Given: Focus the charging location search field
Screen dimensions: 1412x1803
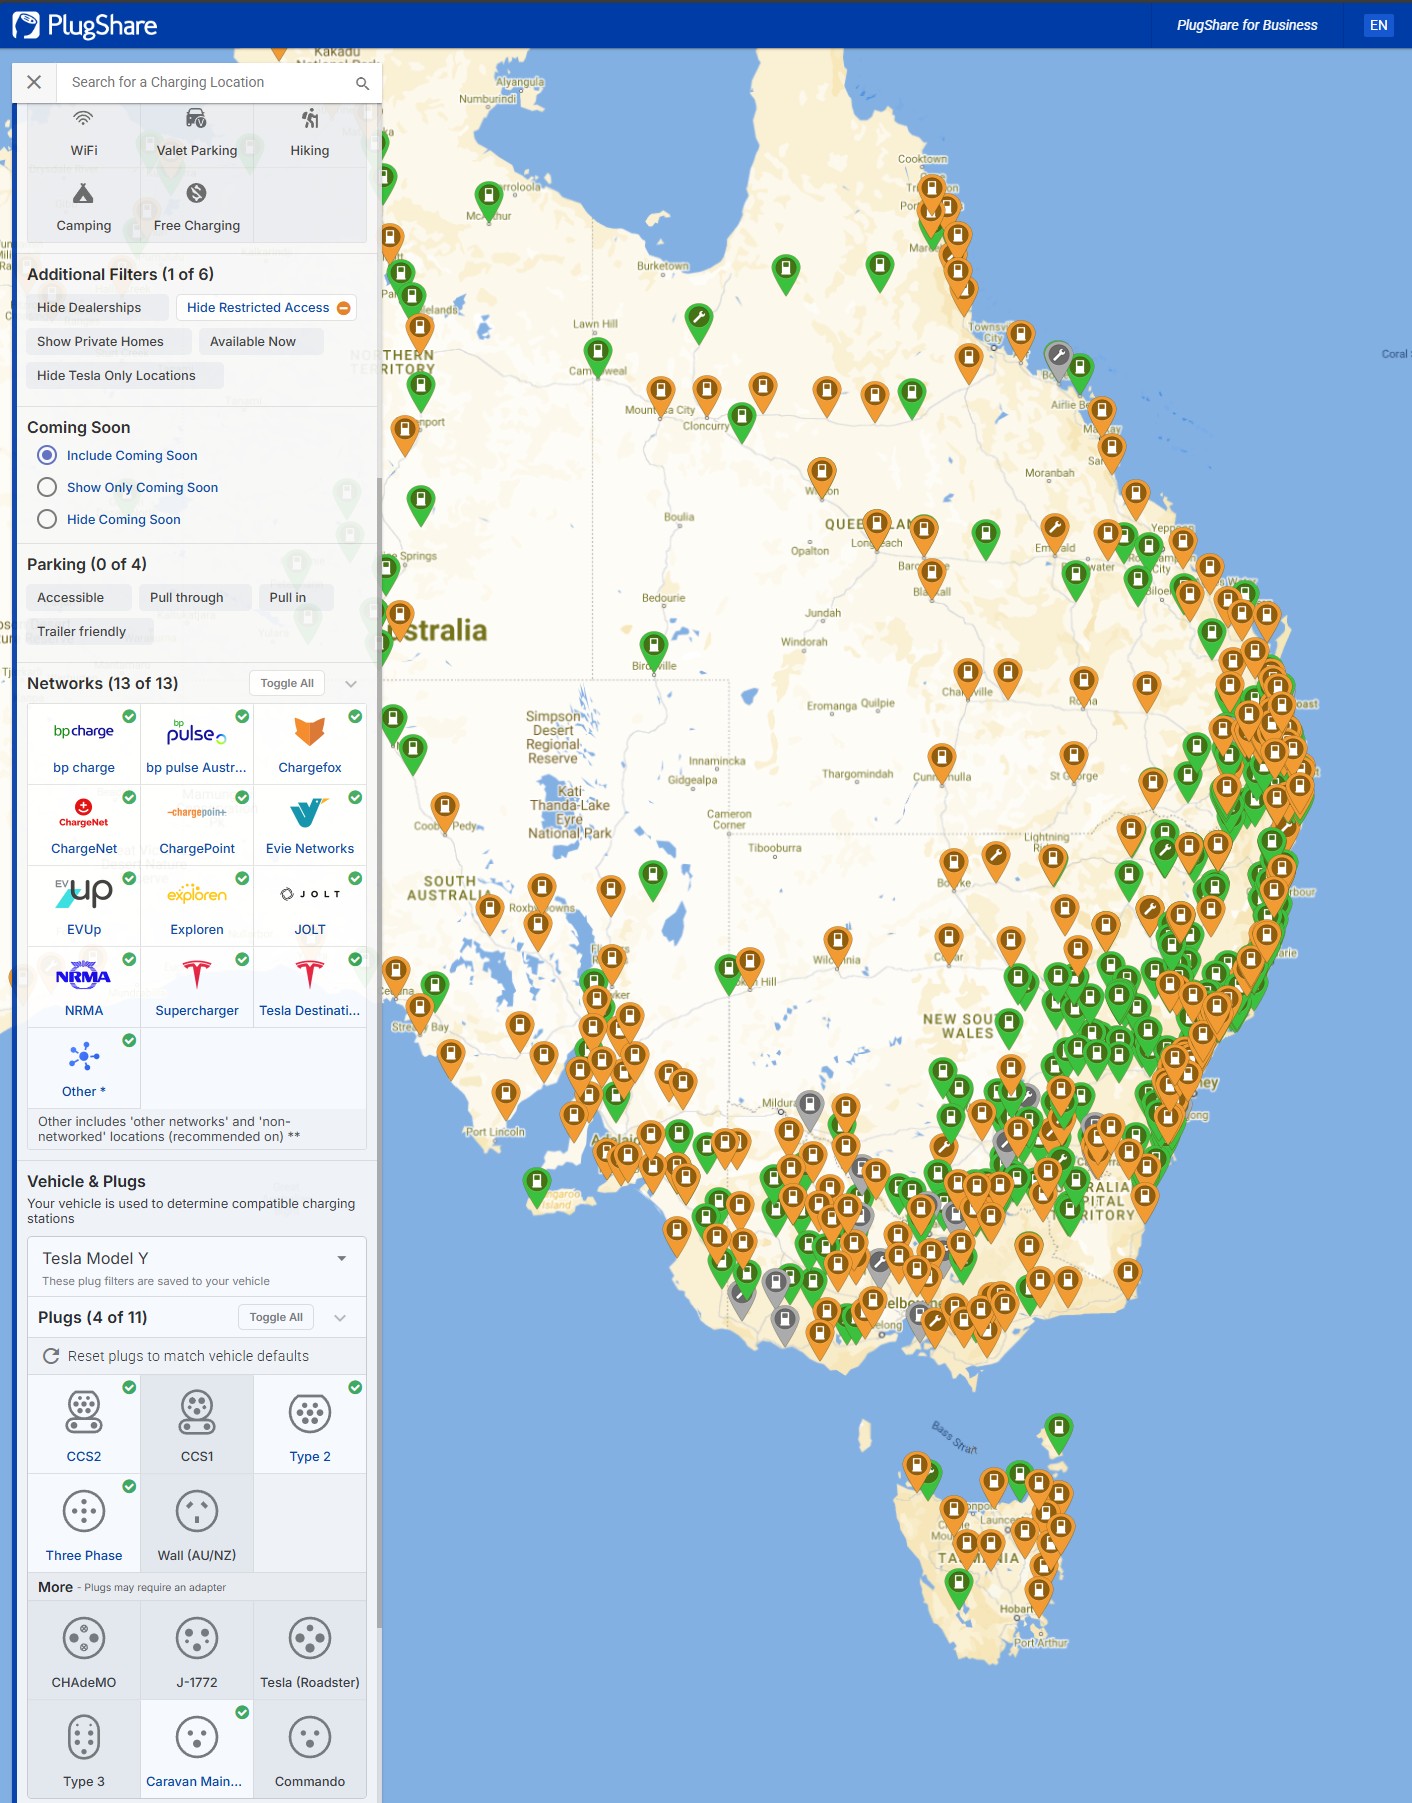Looking at the screenshot, I should click(207, 82).
